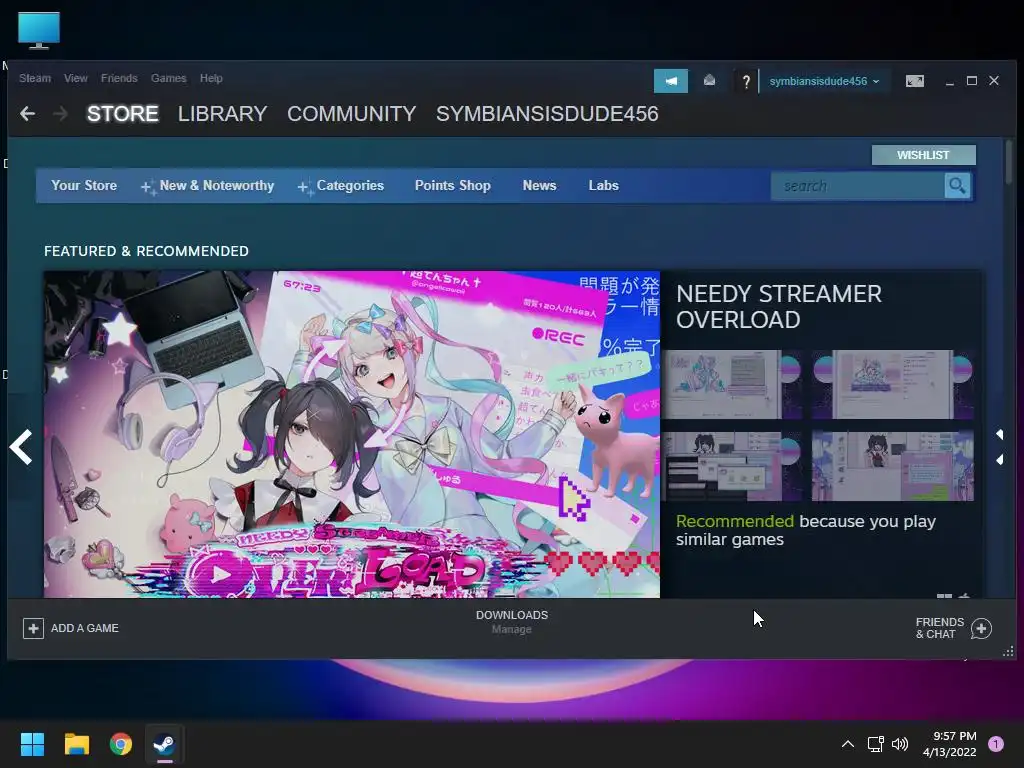Open the Points Shop link

453,185
